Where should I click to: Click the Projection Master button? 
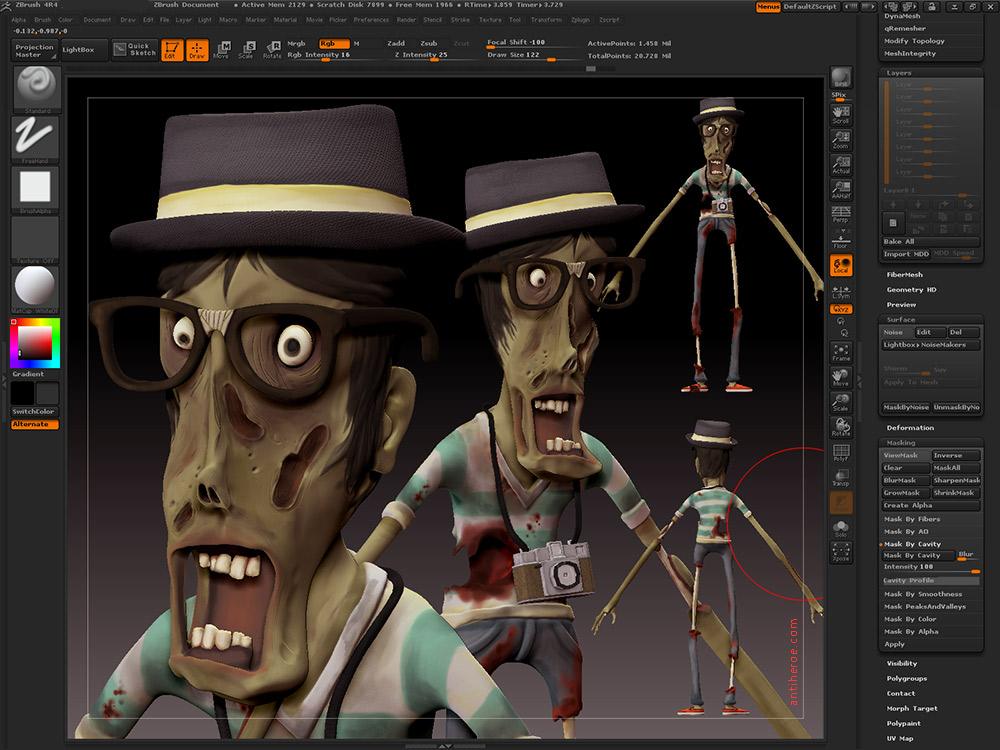(34, 50)
